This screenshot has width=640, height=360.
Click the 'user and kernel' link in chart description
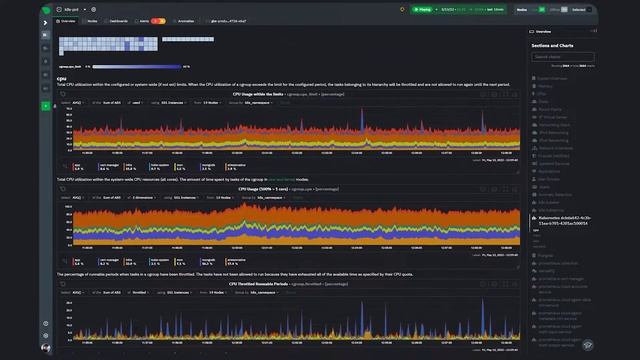click(281, 180)
